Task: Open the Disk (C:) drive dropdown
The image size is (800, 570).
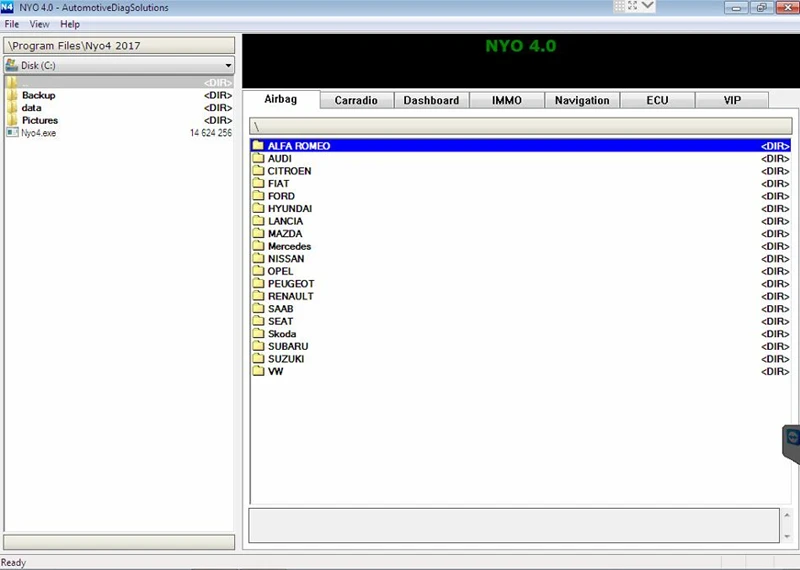Action: click(228, 65)
